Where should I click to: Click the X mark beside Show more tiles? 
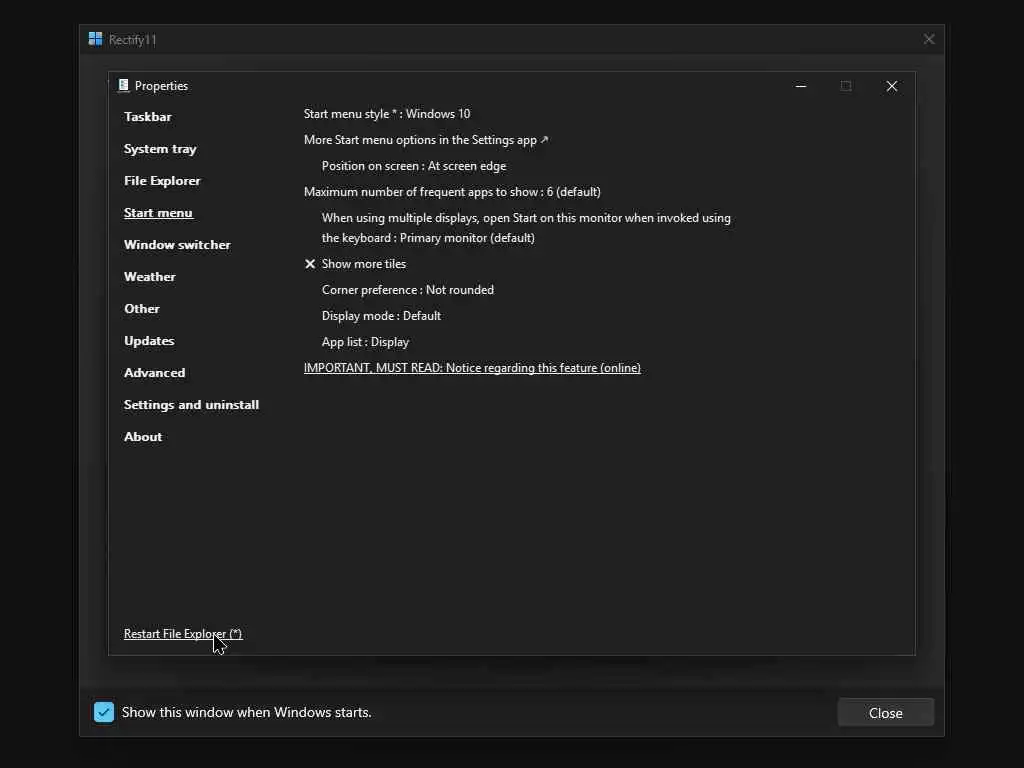(310, 264)
